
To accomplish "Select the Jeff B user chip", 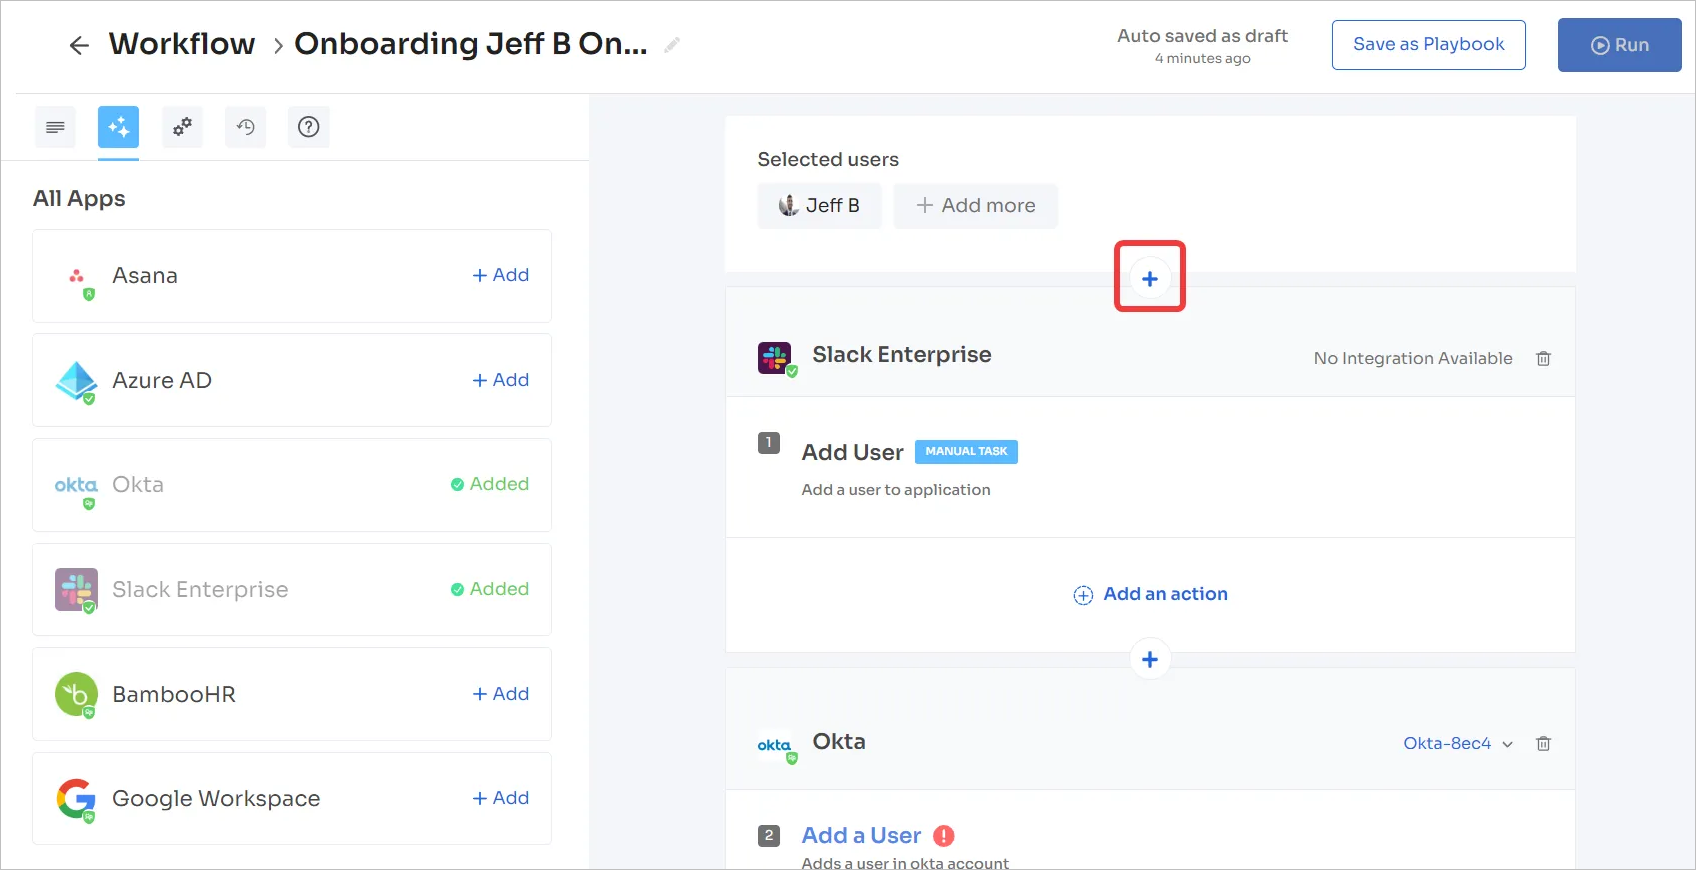I will tap(819, 205).
